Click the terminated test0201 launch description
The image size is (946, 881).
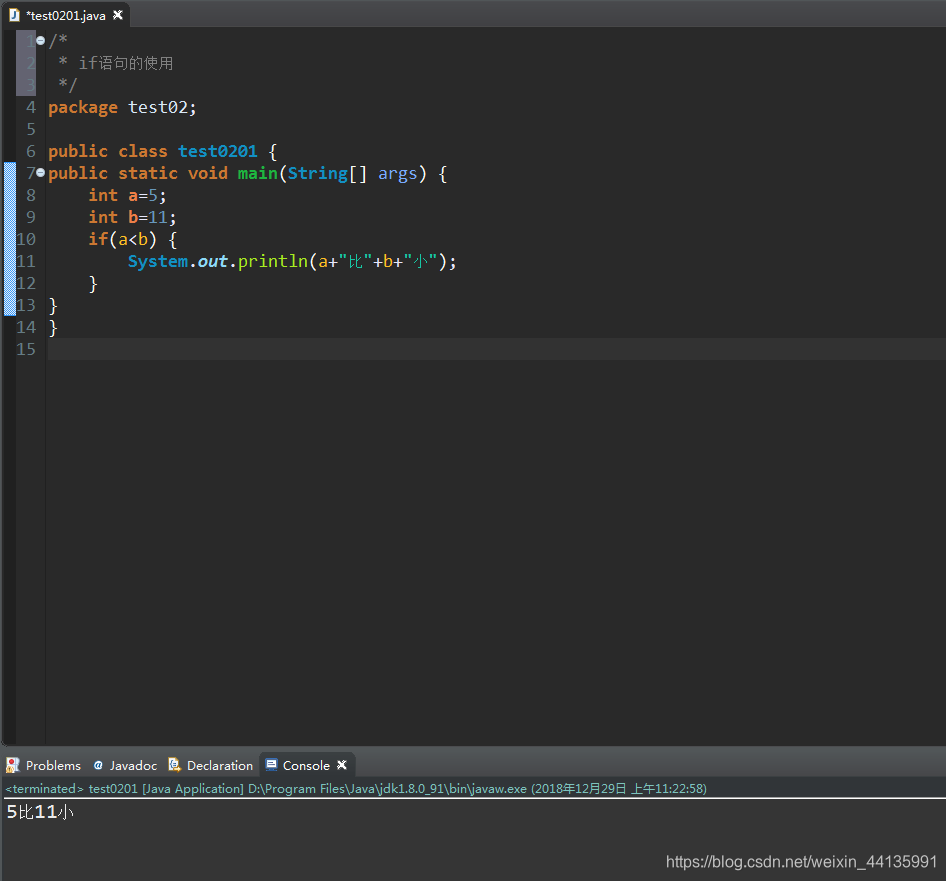click(356, 789)
